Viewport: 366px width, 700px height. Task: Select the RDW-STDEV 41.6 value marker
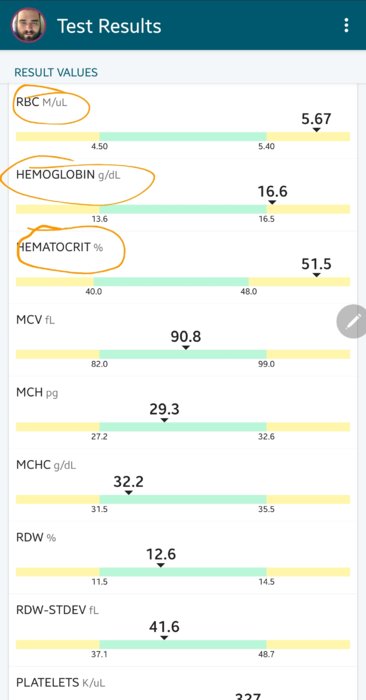click(x=164, y=629)
